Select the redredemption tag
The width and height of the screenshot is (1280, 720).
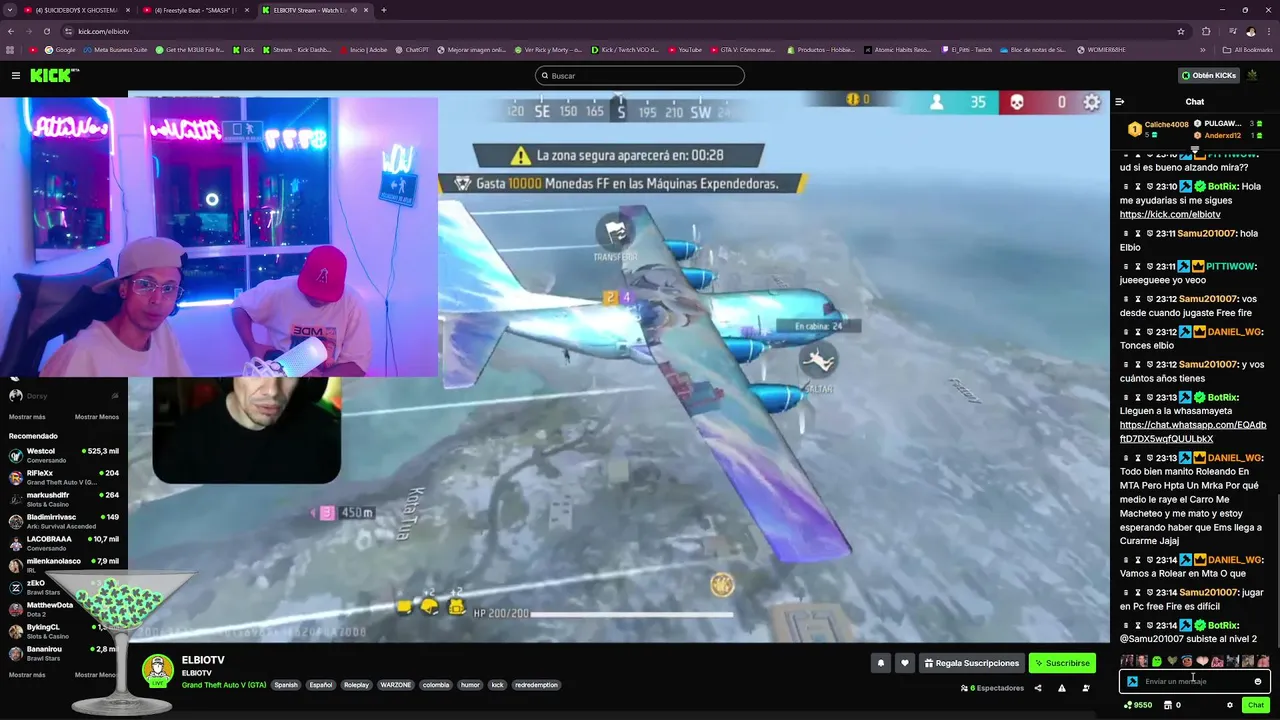pos(536,685)
